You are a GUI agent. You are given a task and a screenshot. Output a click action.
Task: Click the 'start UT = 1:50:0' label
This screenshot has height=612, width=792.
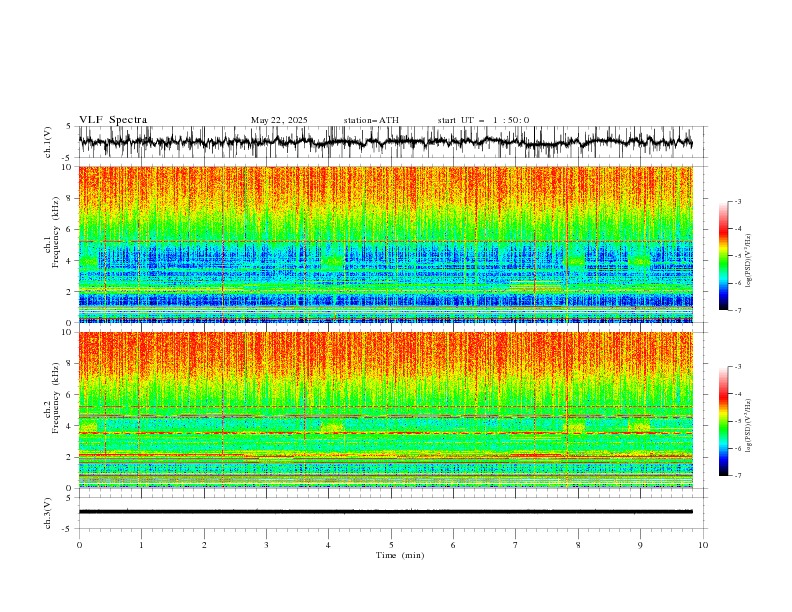[x=483, y=120]
